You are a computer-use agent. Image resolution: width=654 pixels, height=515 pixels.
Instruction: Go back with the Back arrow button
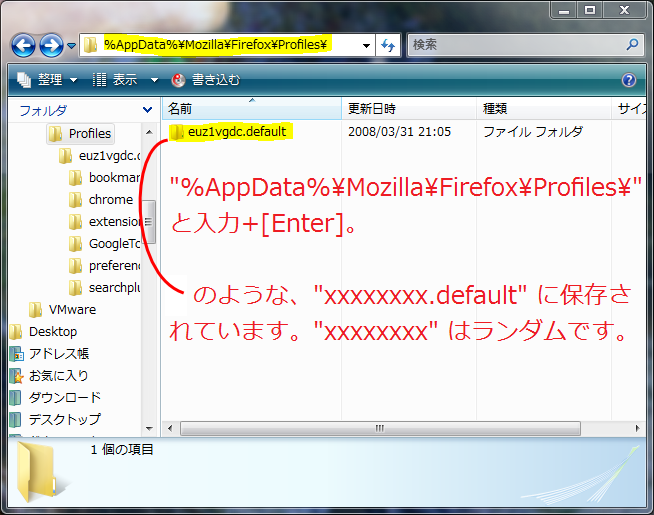[23, 45]
